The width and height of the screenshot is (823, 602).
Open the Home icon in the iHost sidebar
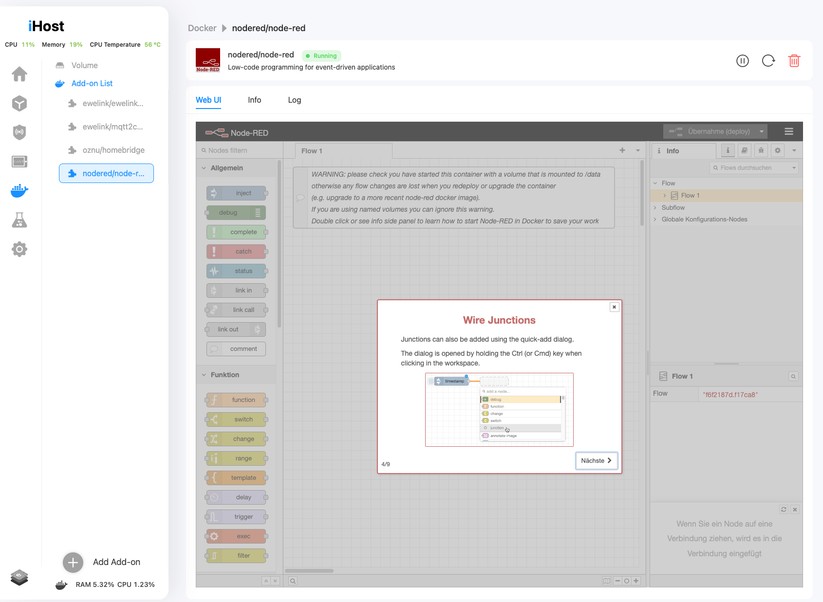tap(18, 73)
